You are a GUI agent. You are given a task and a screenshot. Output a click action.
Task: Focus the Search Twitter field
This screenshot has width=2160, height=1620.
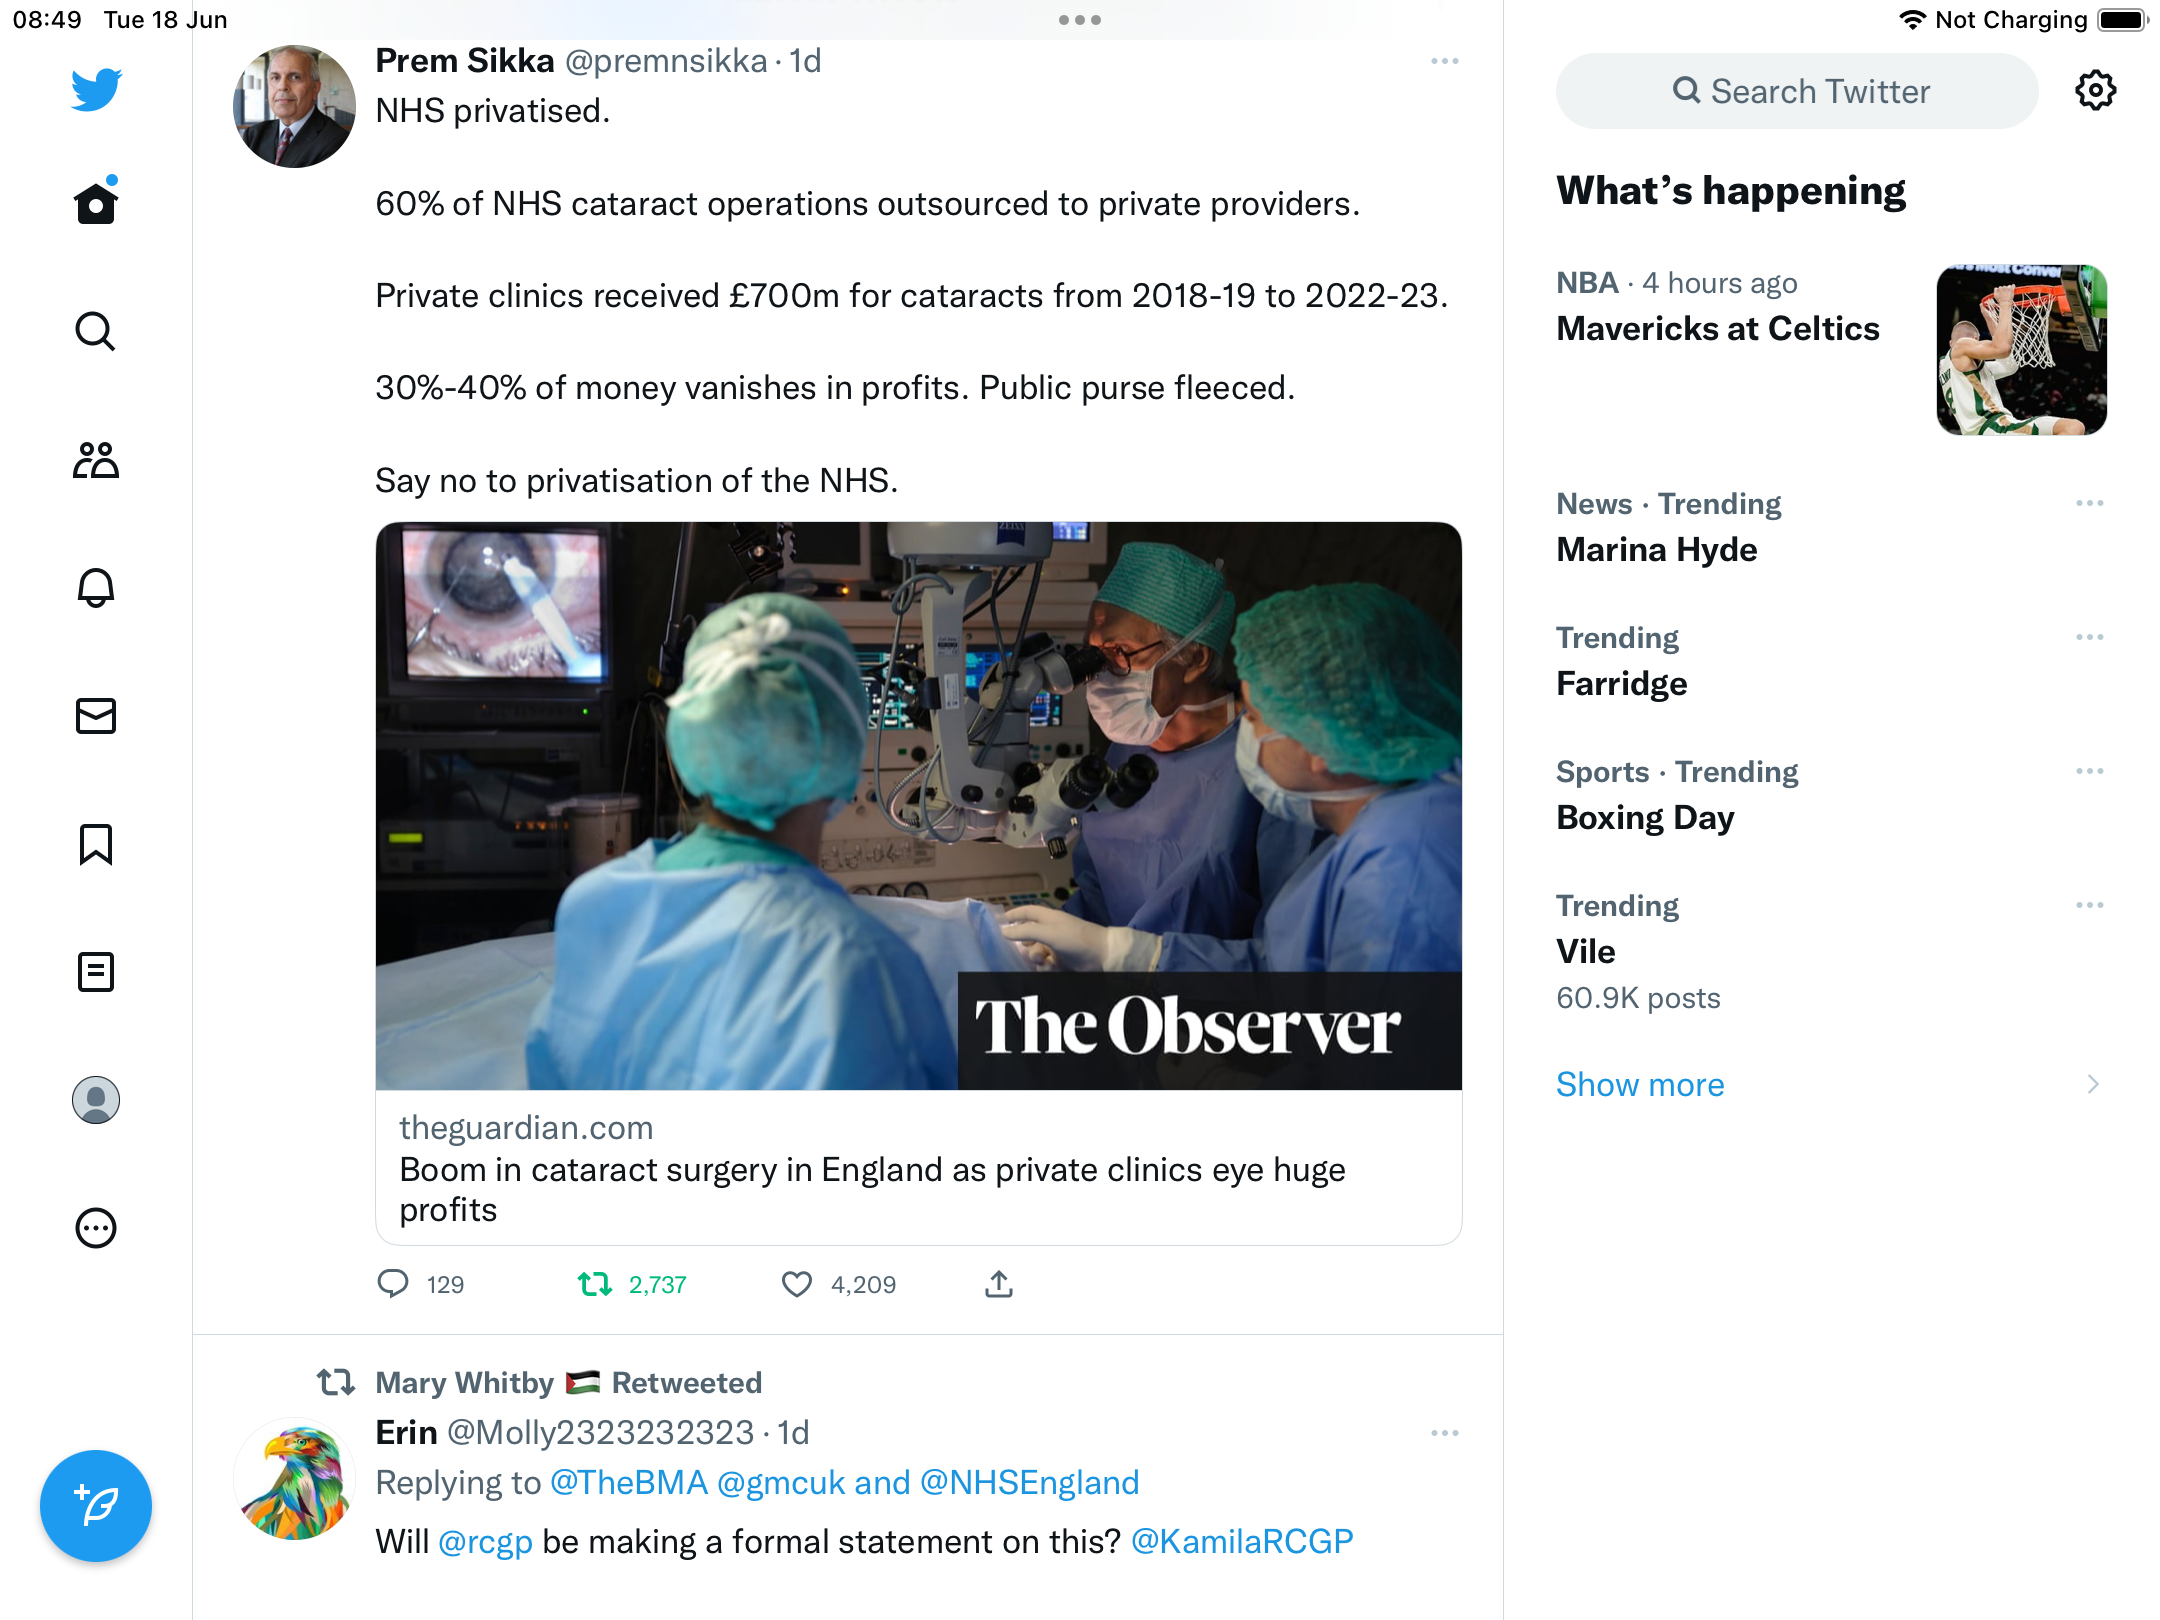pos(1797,91)
